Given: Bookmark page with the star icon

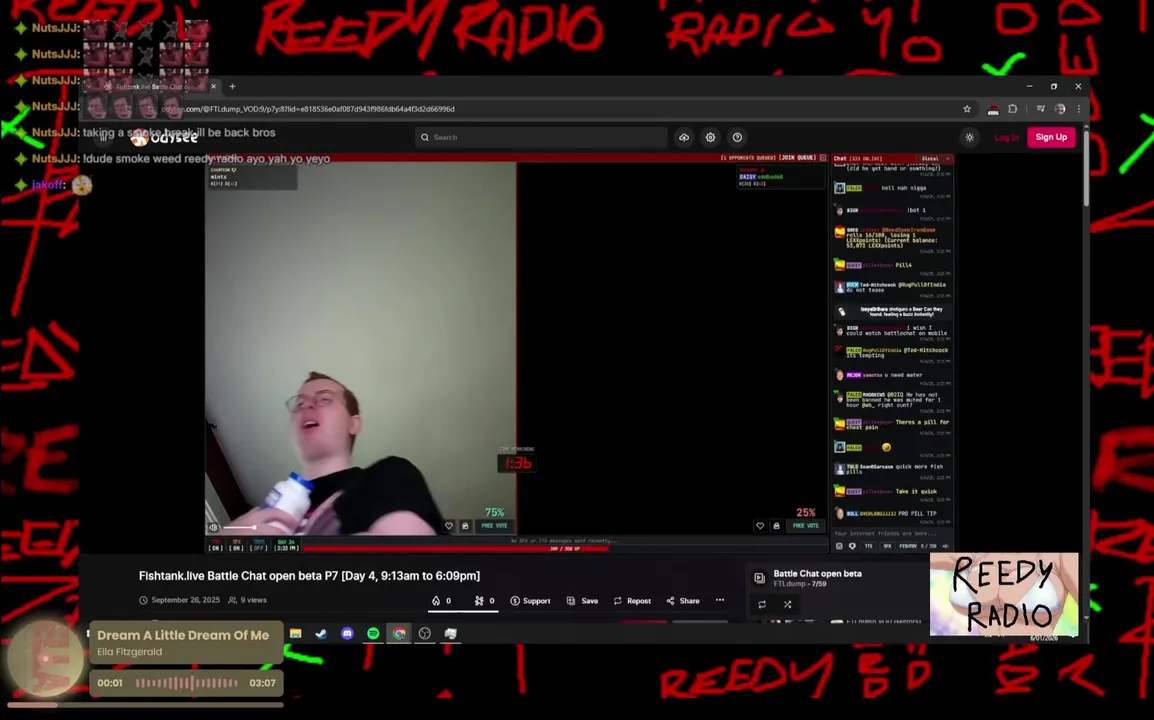Looking at the screenshot, I should pyautogui.click(x=966, y=109).
